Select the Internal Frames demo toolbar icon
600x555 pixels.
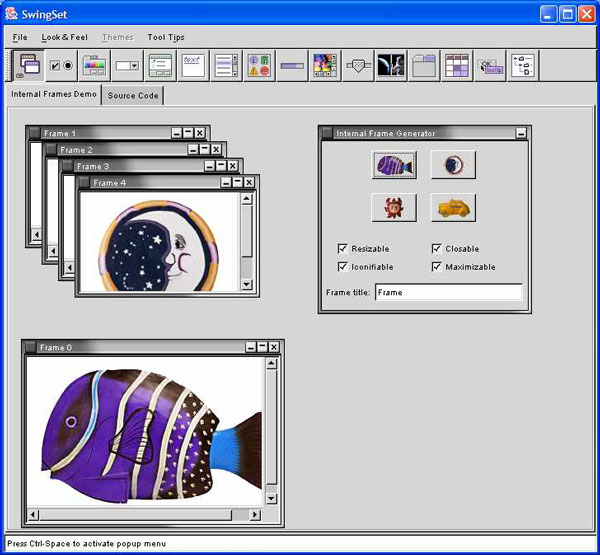(x=28, y=65)
